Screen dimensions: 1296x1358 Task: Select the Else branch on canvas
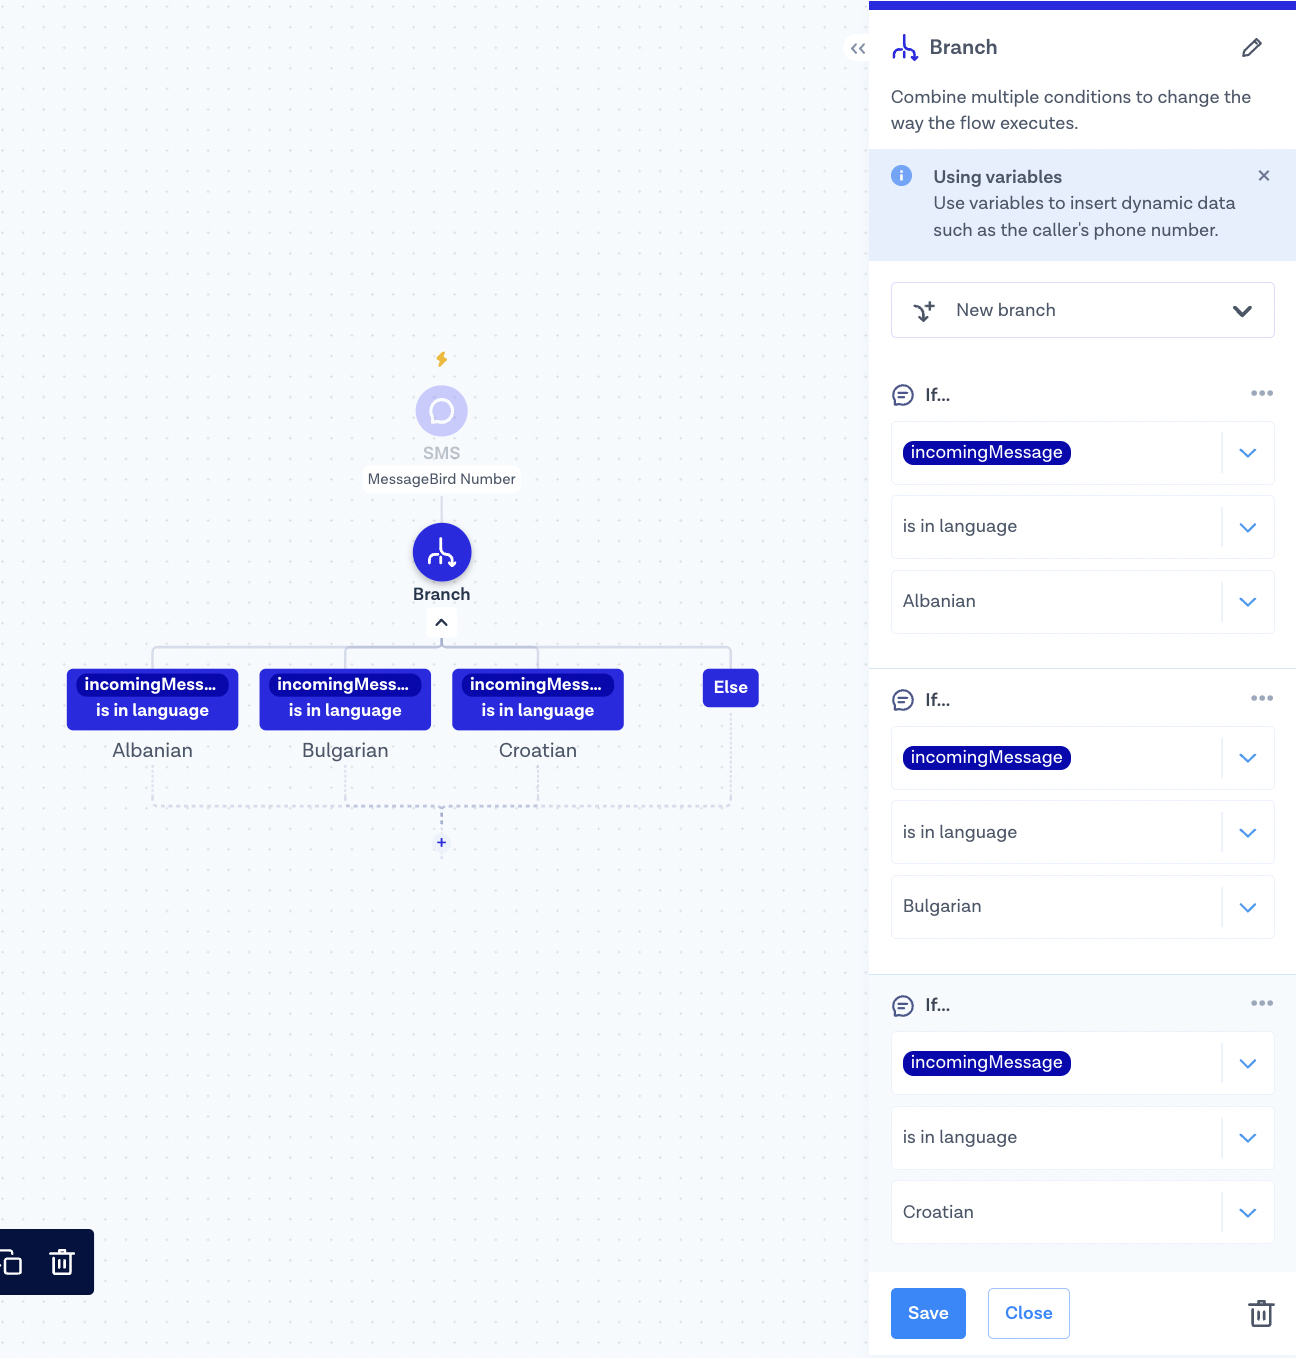pos(730,688)
